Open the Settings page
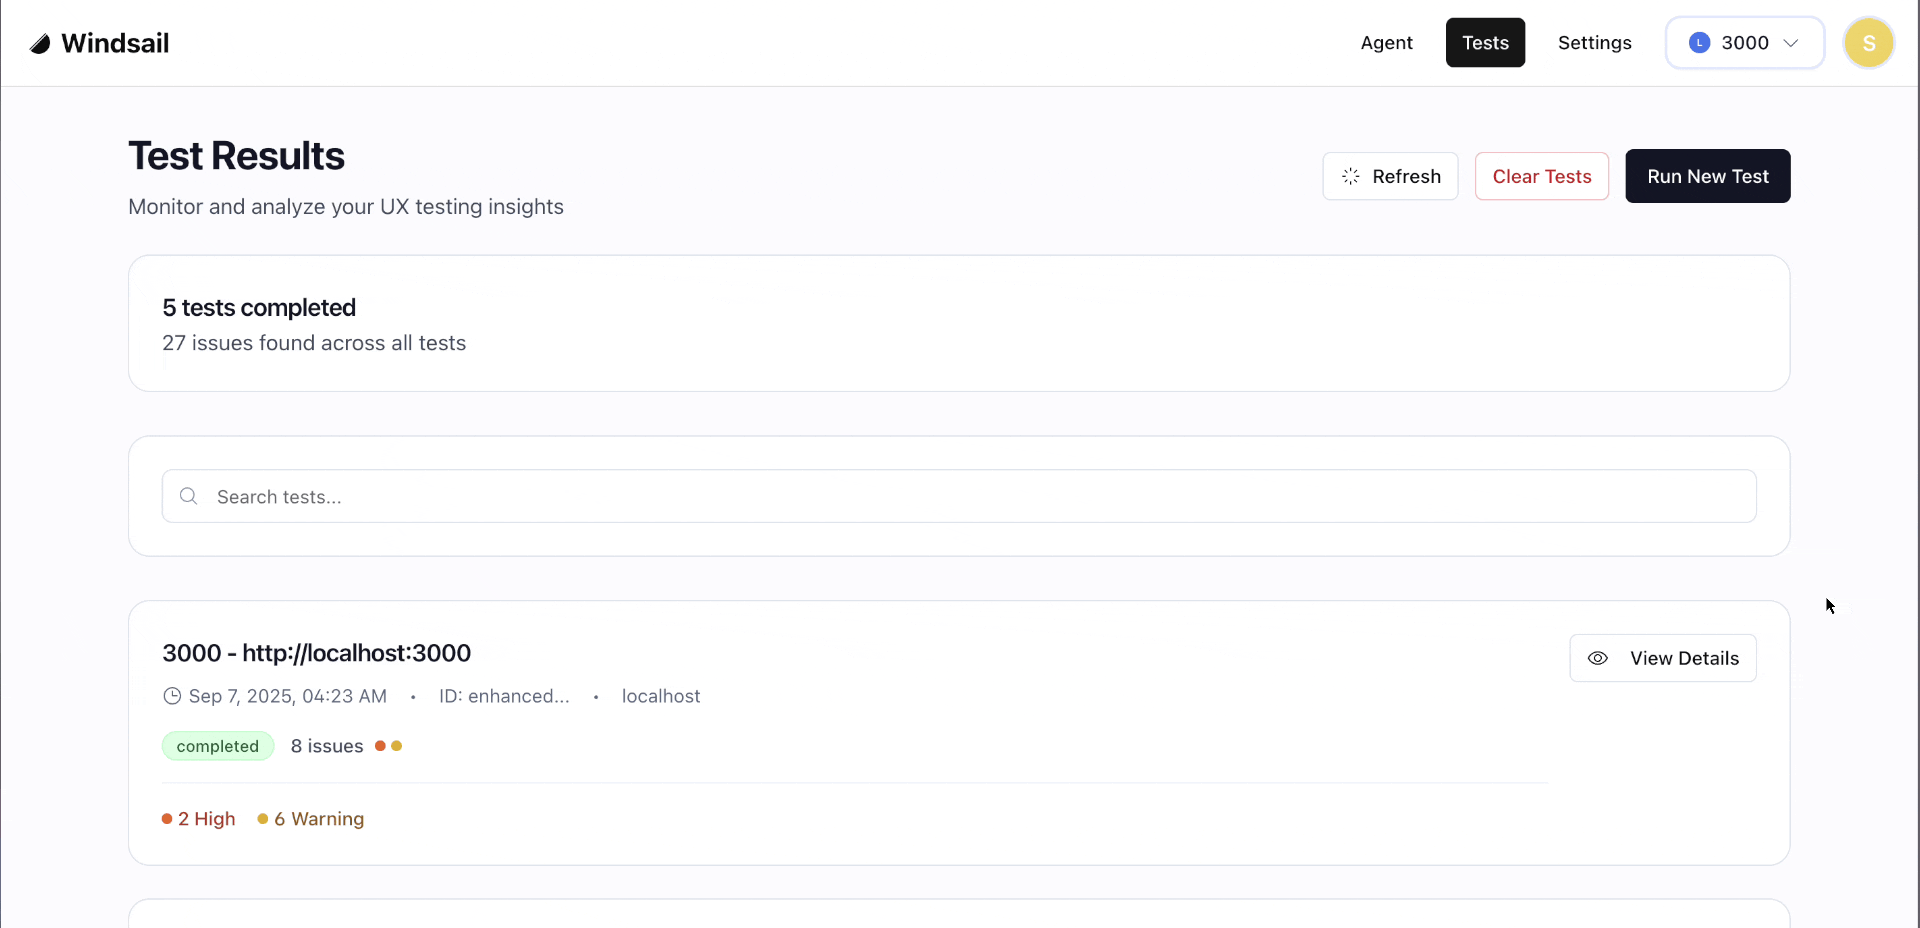Screen dimensions: 1920x928 pos(1594,43)
